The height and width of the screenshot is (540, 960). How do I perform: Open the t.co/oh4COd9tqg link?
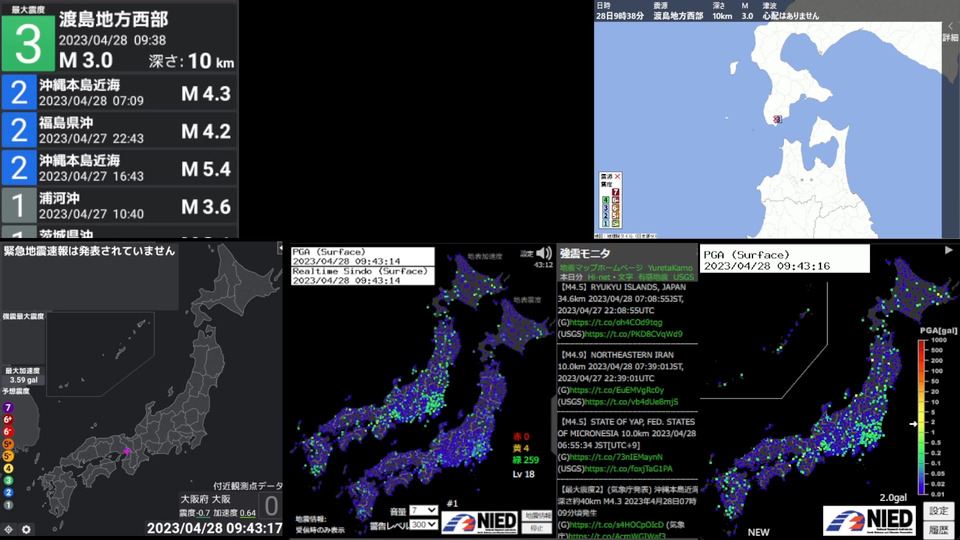coord(616,322)
